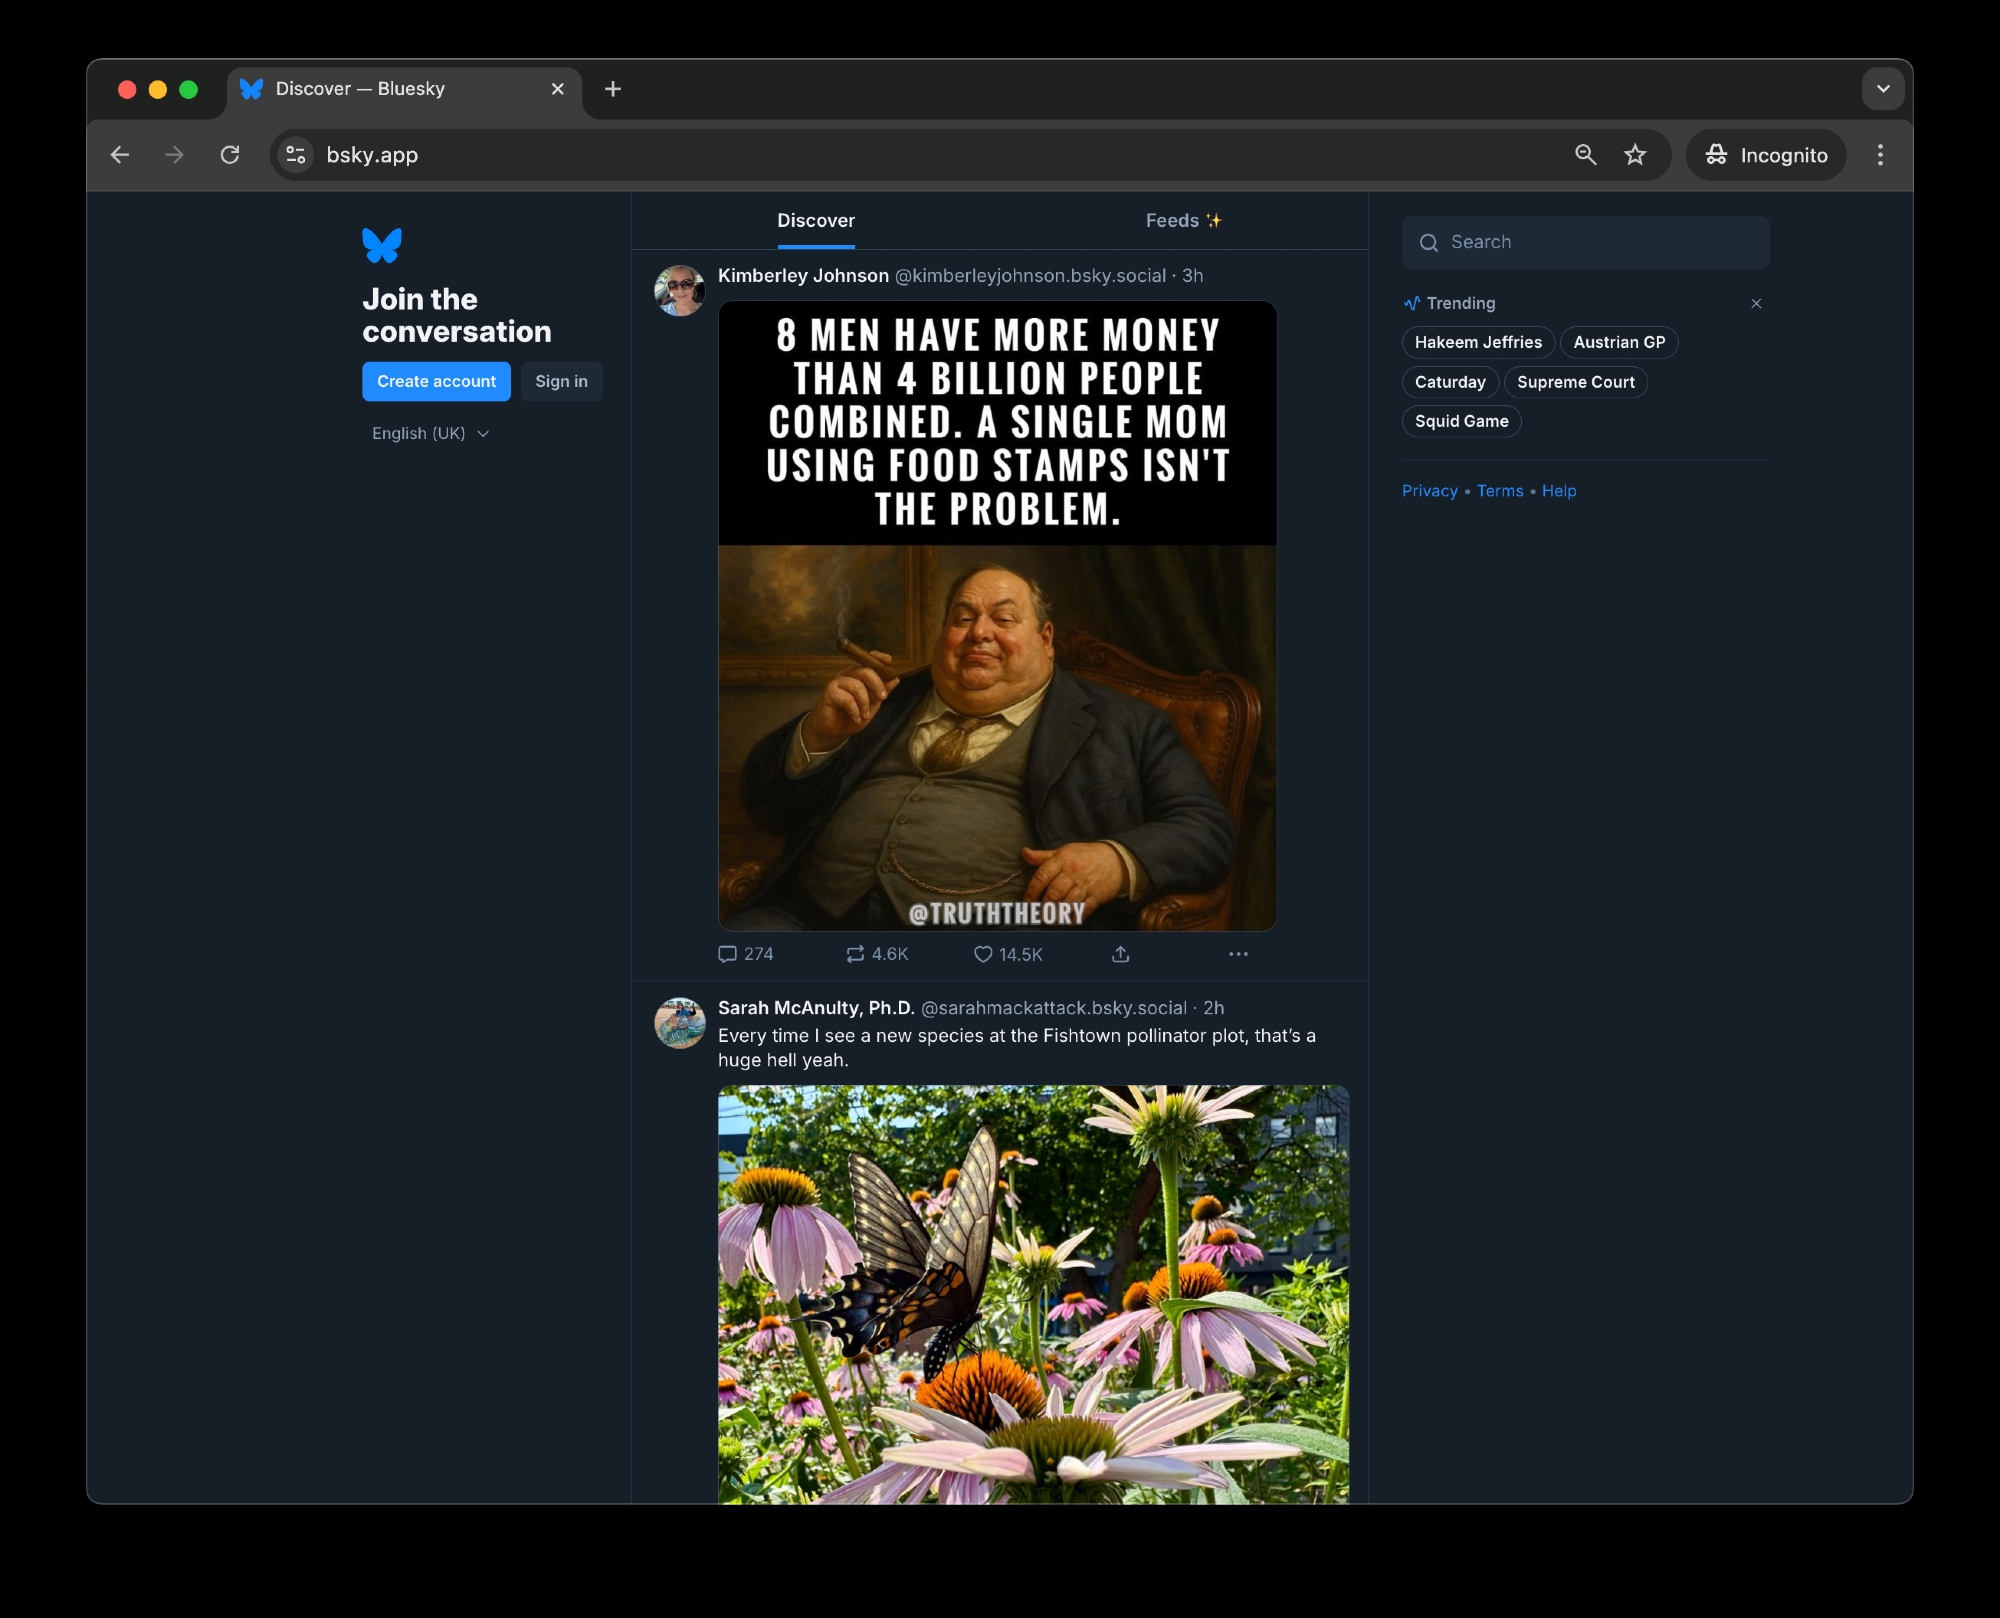Bookmark this page with the star icon
2000x1618 pixels.
tap(1635, 155)
